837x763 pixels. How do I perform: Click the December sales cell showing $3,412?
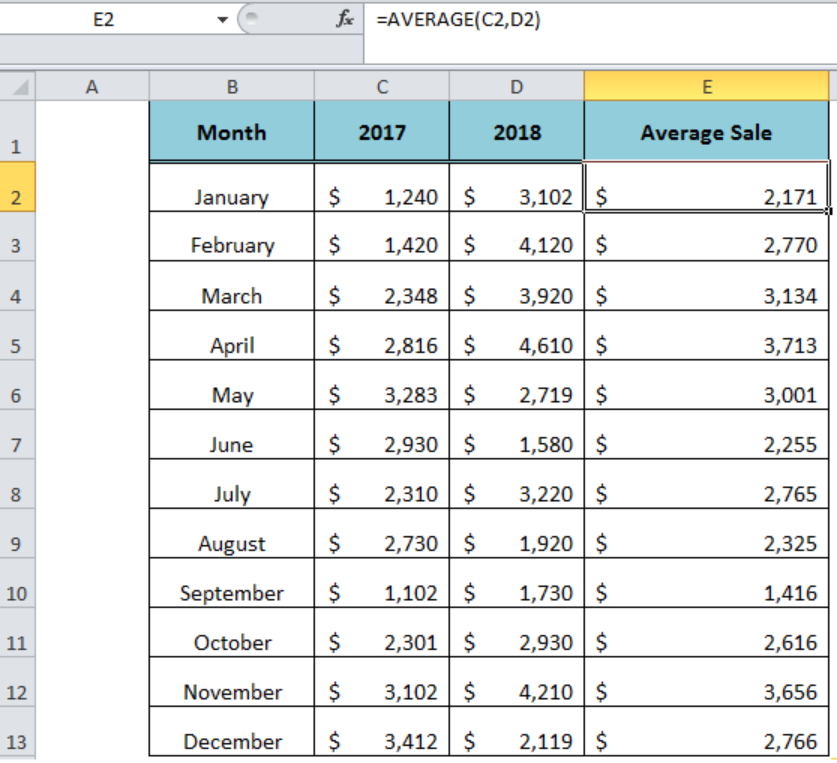381,741
